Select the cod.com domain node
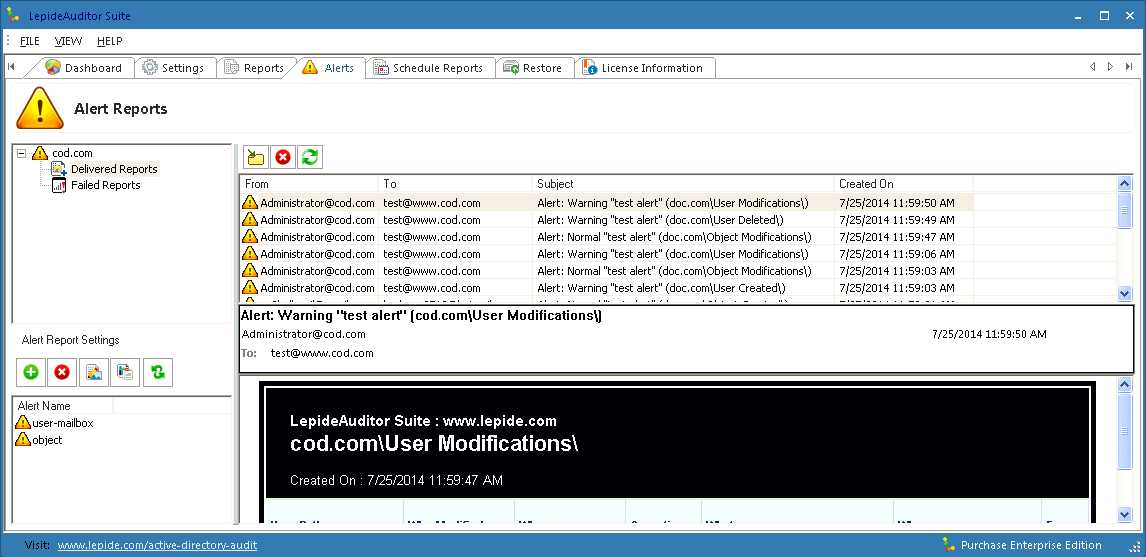1146x557 pixels. click(72, 154)
